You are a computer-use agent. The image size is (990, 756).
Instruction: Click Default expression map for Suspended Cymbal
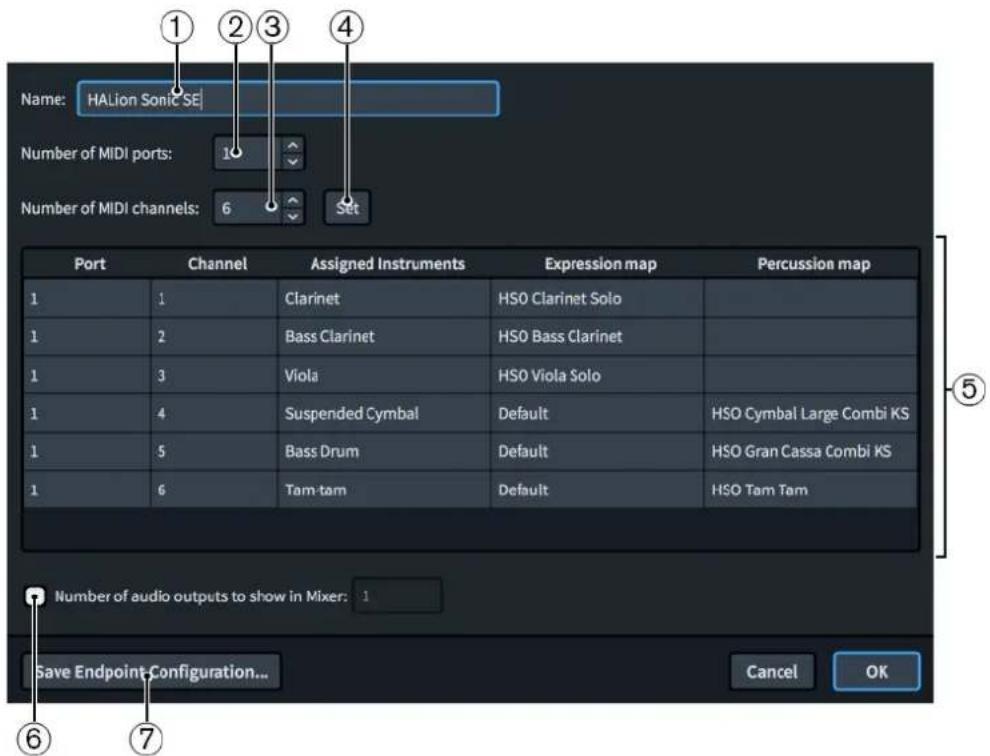597,413
